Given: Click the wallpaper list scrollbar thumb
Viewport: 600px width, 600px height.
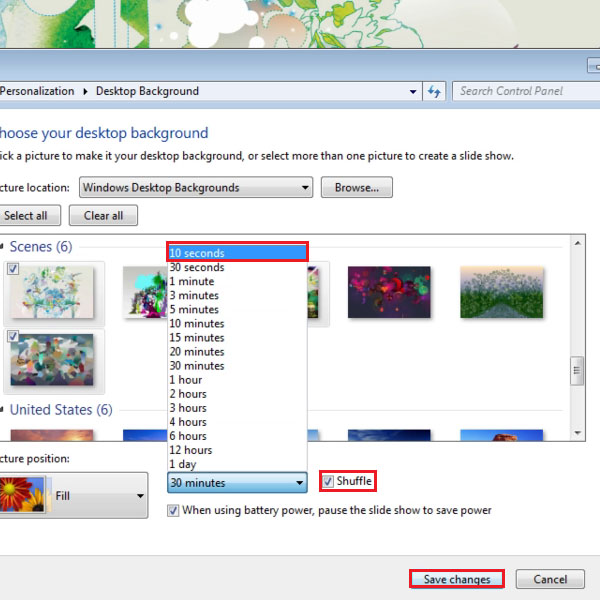Looking at the screenshot, I should (577, 371).
